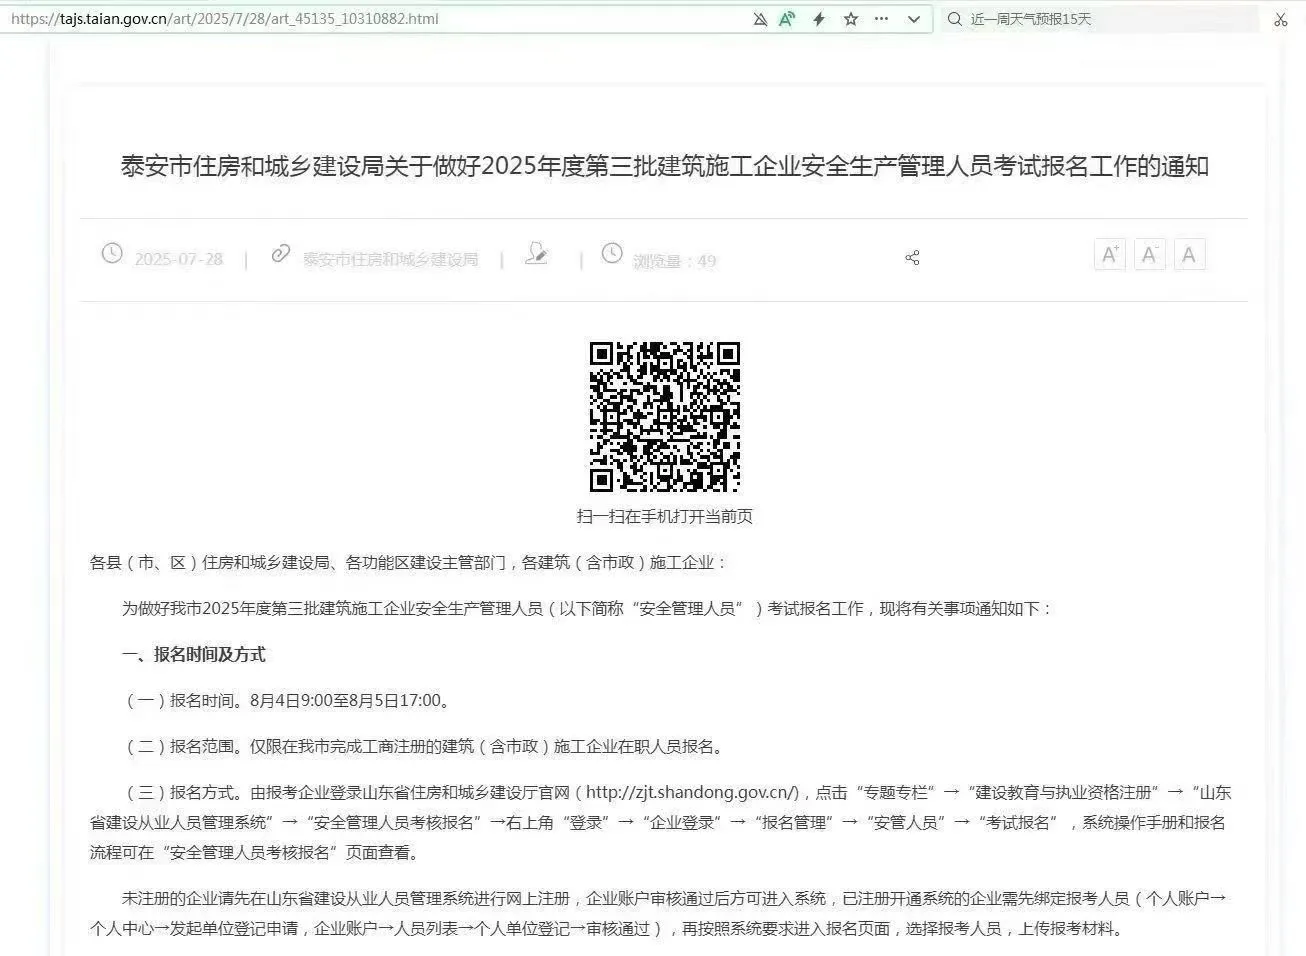Click the magnifier search icon
Image resolution: width=1306 pixels, height=956 pixels.
[955, 19]
